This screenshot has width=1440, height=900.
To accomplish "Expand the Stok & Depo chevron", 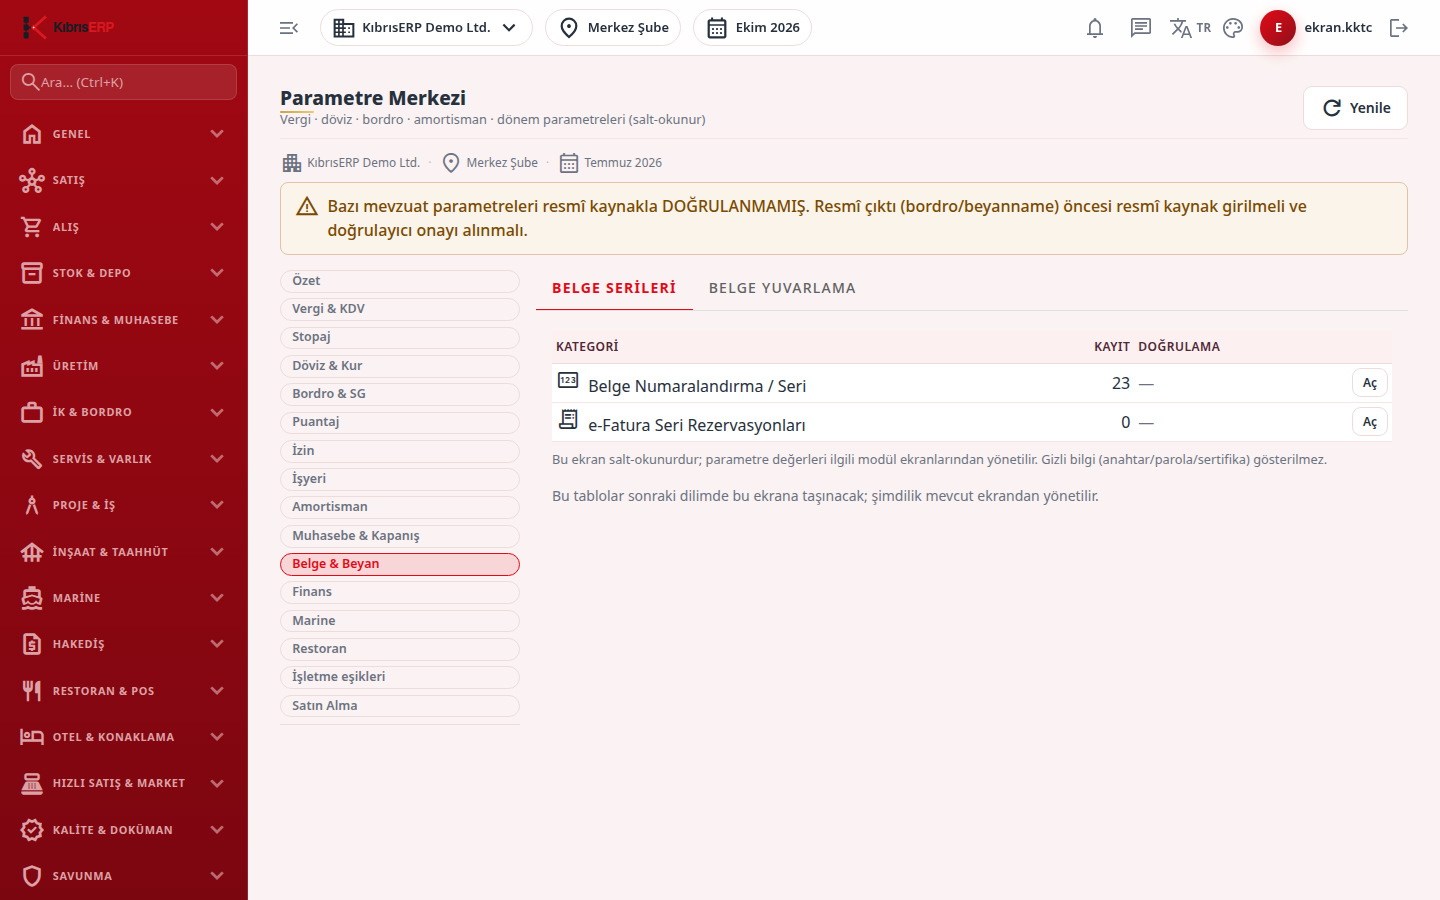I will point(217,273).
